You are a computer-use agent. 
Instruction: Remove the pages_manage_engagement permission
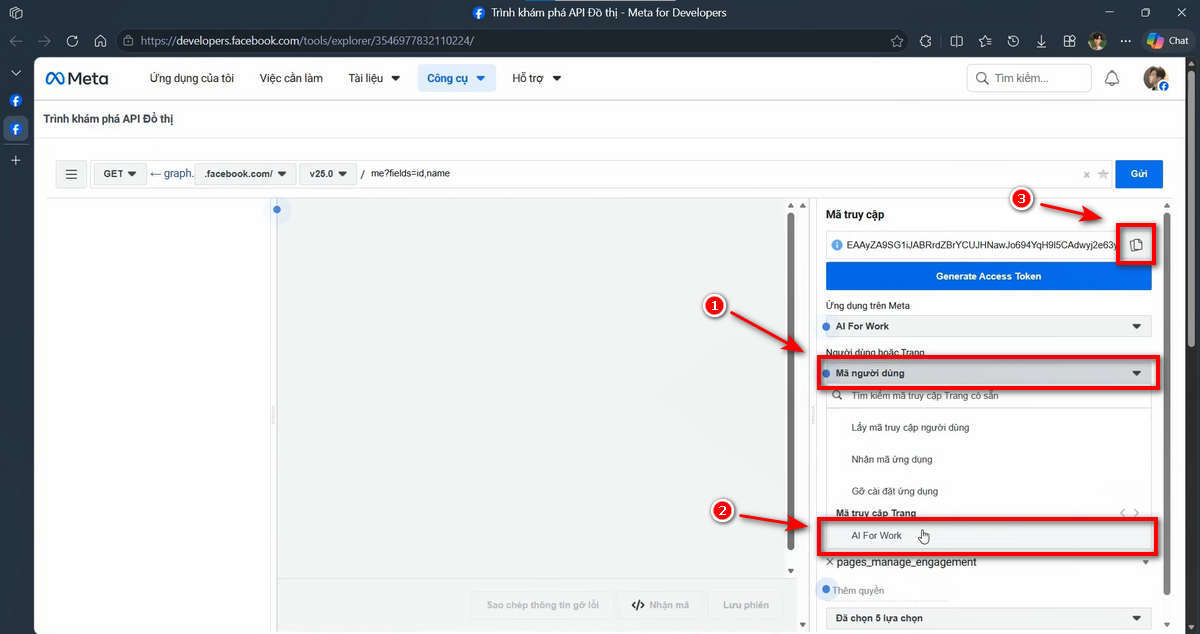(x=830, y=562)
